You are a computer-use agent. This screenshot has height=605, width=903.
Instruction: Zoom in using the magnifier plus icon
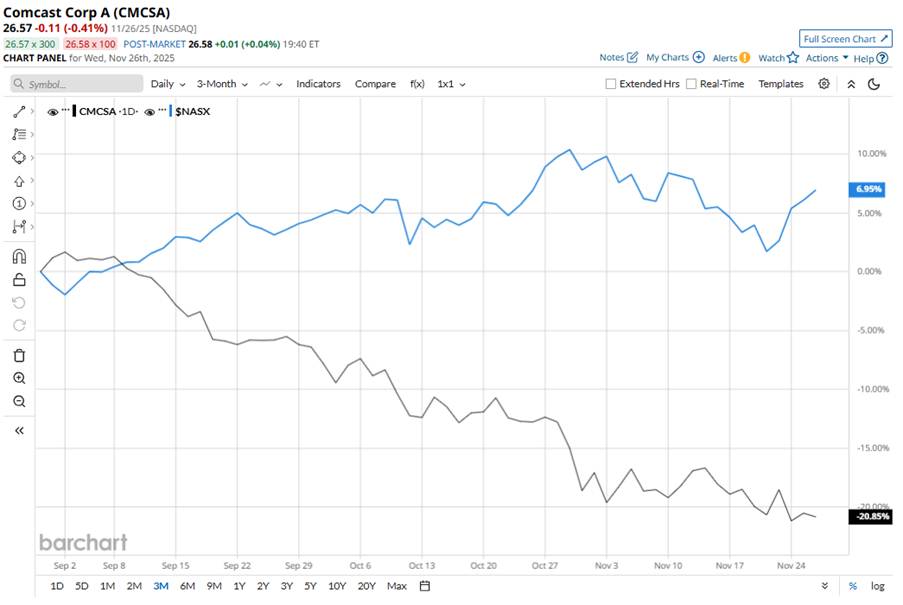click(x=19, y=378)
